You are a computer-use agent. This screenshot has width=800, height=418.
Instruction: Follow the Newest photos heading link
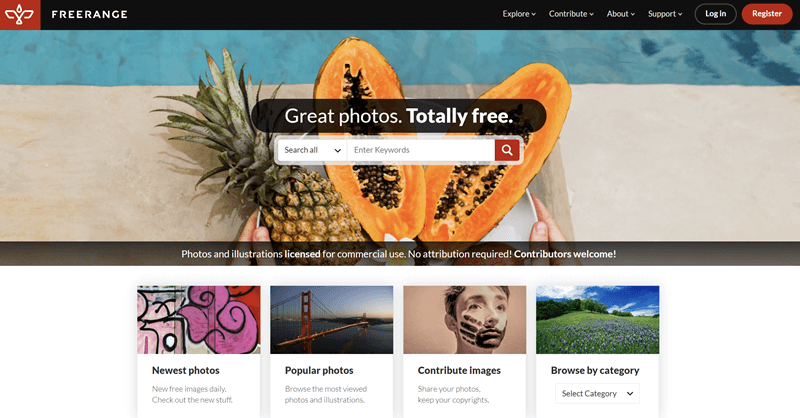(x=186, y=371)
